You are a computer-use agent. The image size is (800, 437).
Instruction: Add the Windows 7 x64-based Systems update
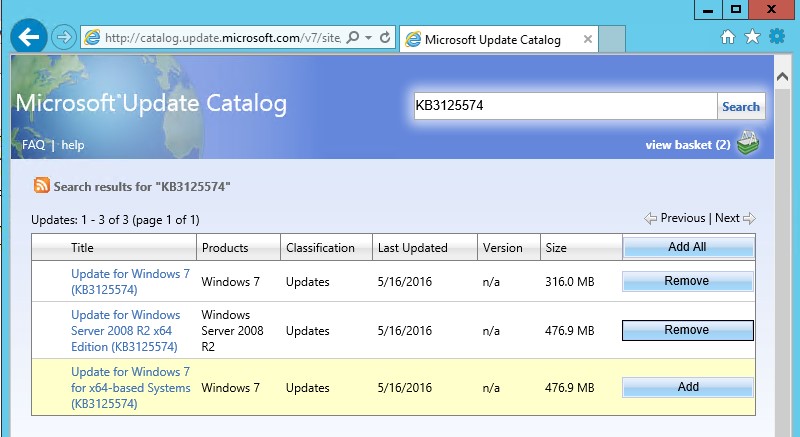687,387
